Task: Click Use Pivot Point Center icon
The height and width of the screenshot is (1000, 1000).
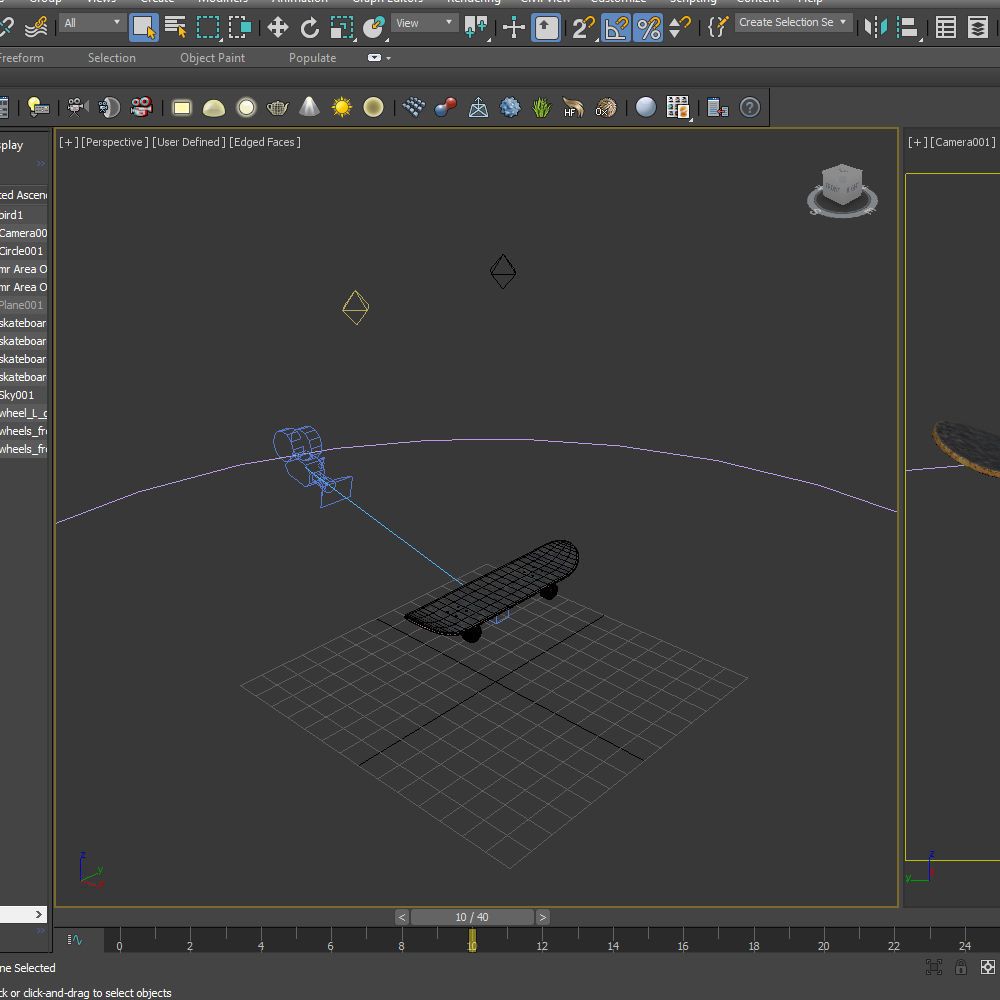Action: [x=476, y=27]
